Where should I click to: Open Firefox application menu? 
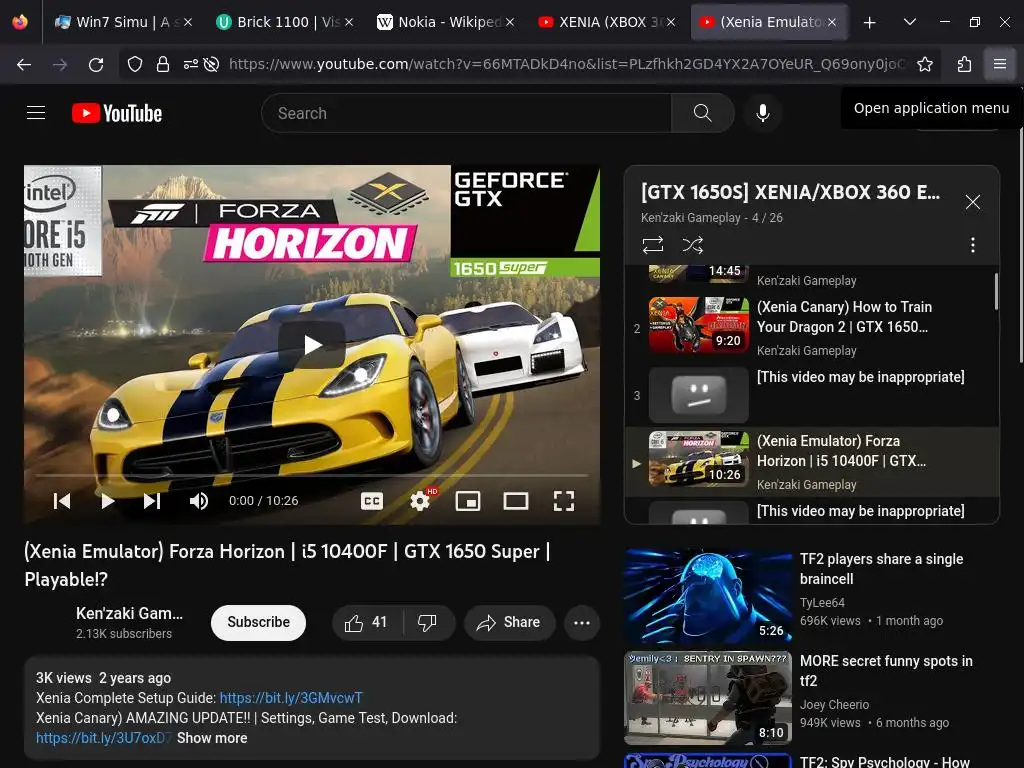(999, 64)
